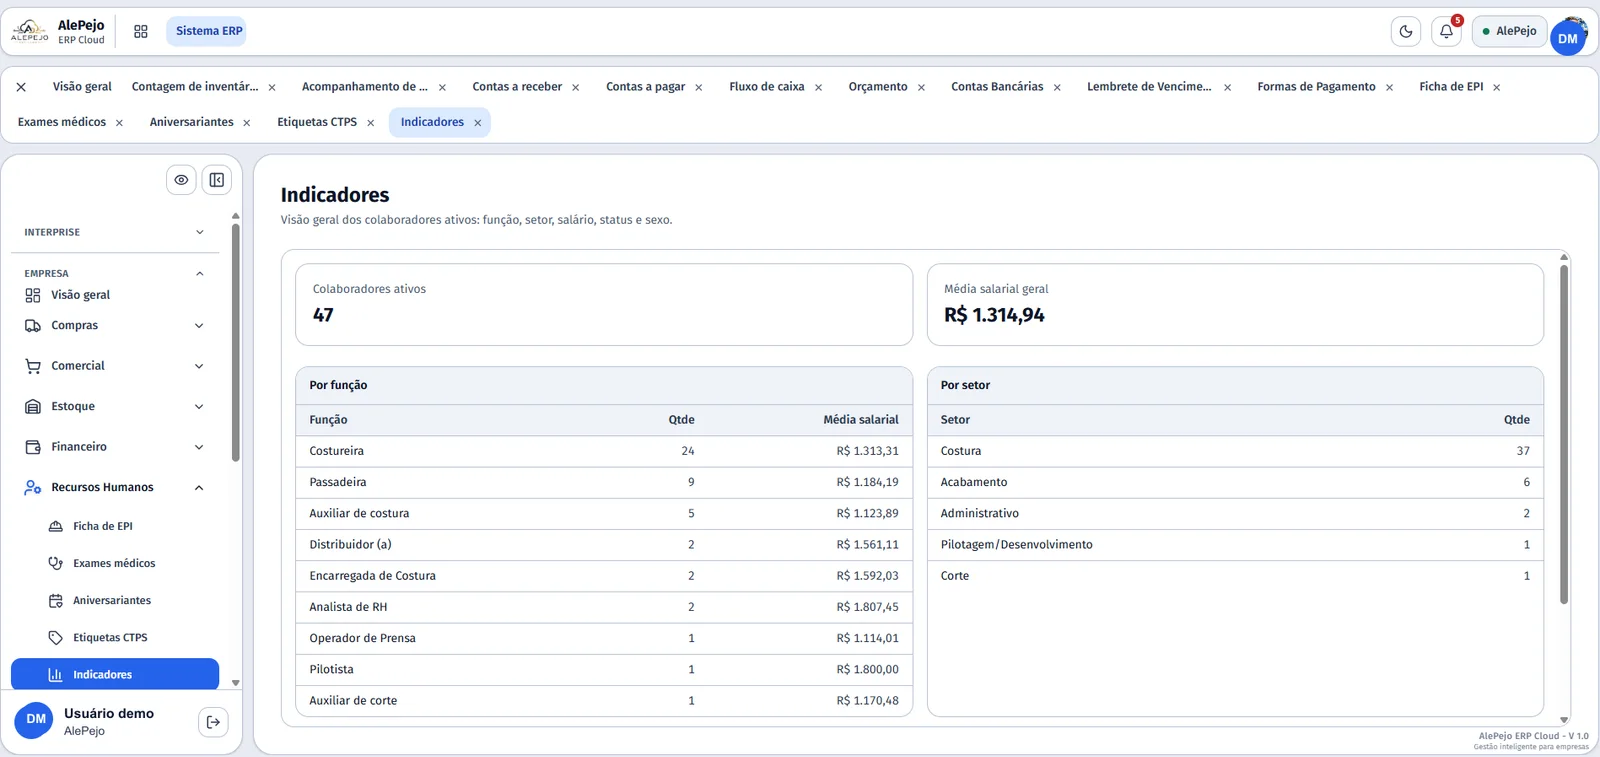Close the Ficha de EPI tab
Viewport: 1600px width, 757px height.
click(1497, 88)
